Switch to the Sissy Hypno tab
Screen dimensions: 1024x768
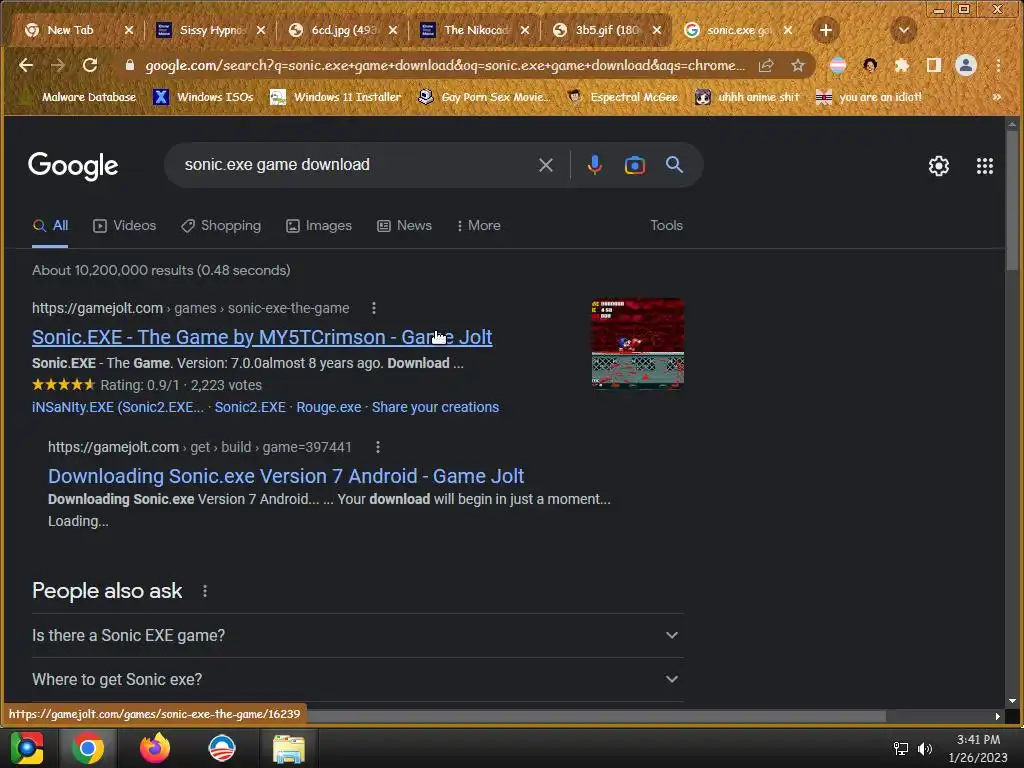[x=212, y=30]
